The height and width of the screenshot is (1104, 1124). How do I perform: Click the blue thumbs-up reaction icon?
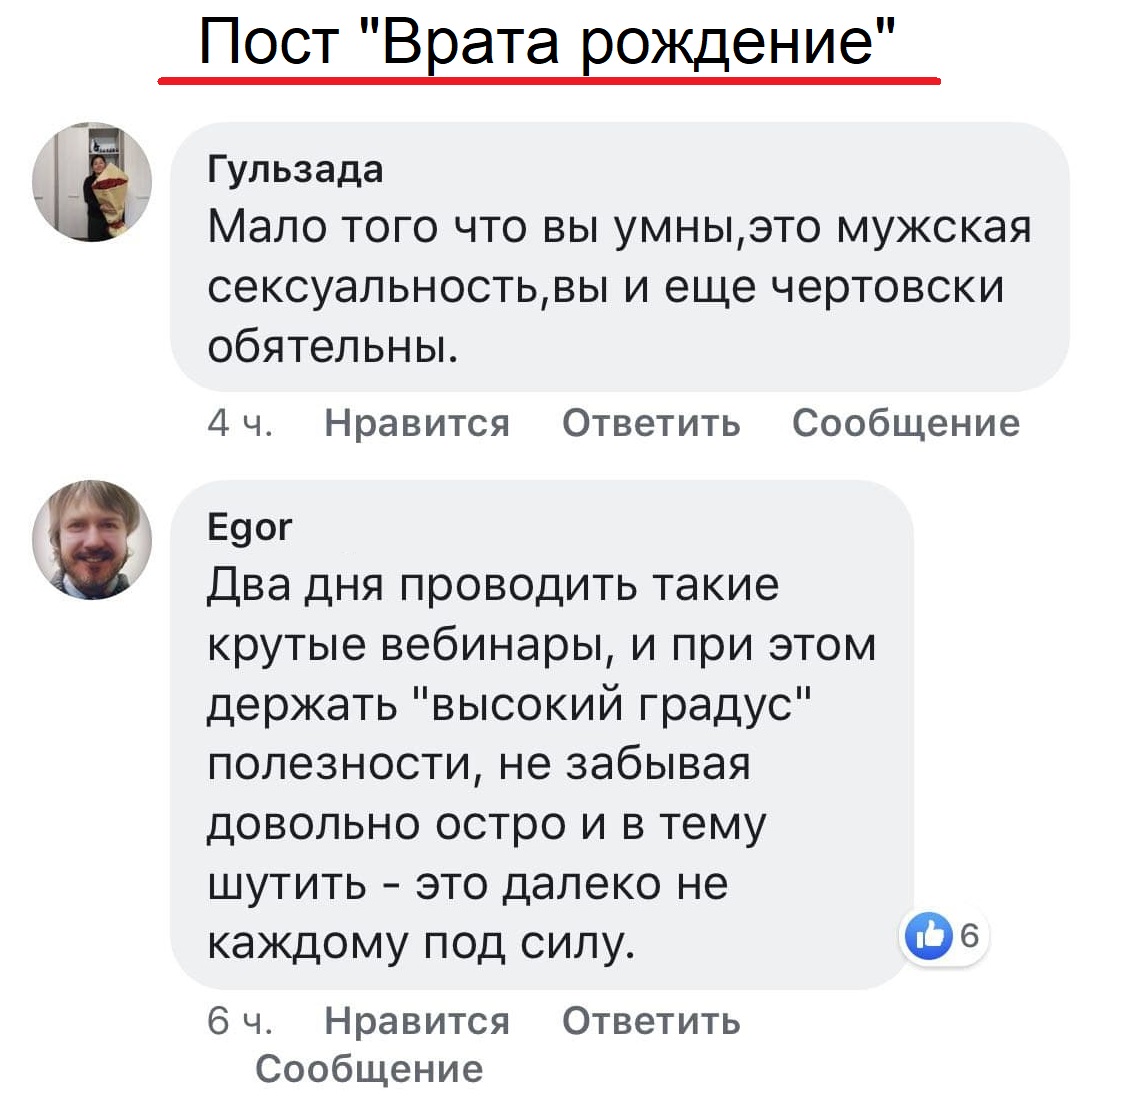coord(927,936)
